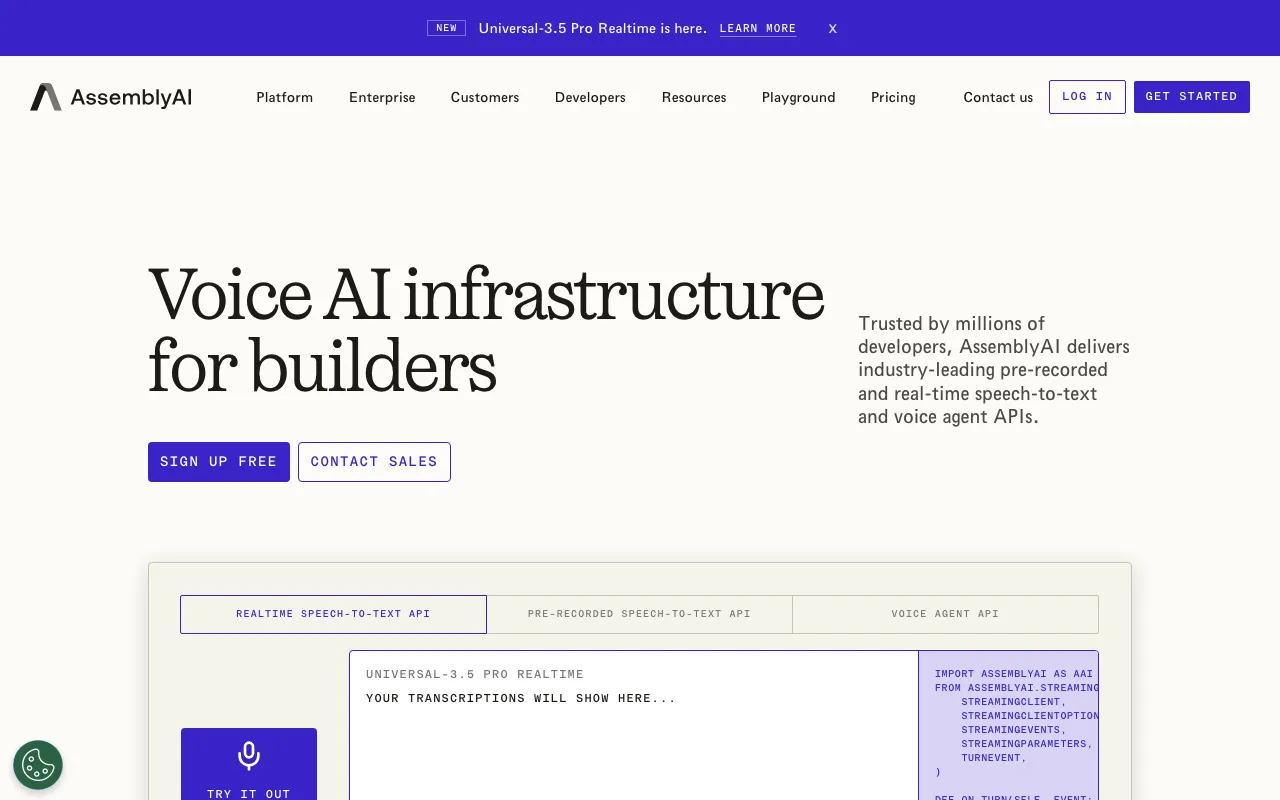Open cookie preferences icon
Viewport: 1280px width, 800px height.
pos(38,765)
